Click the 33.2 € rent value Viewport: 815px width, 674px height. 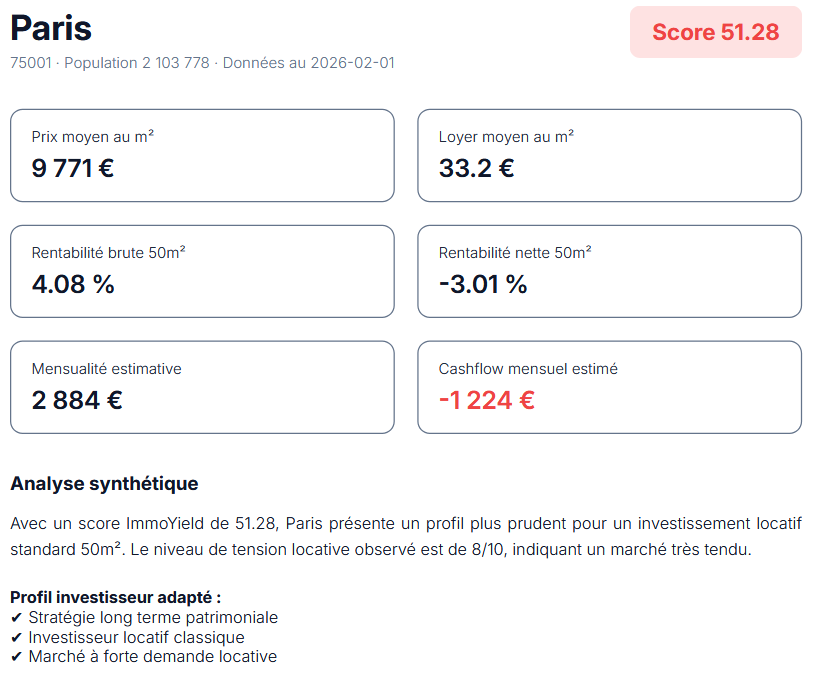point(476,168)
